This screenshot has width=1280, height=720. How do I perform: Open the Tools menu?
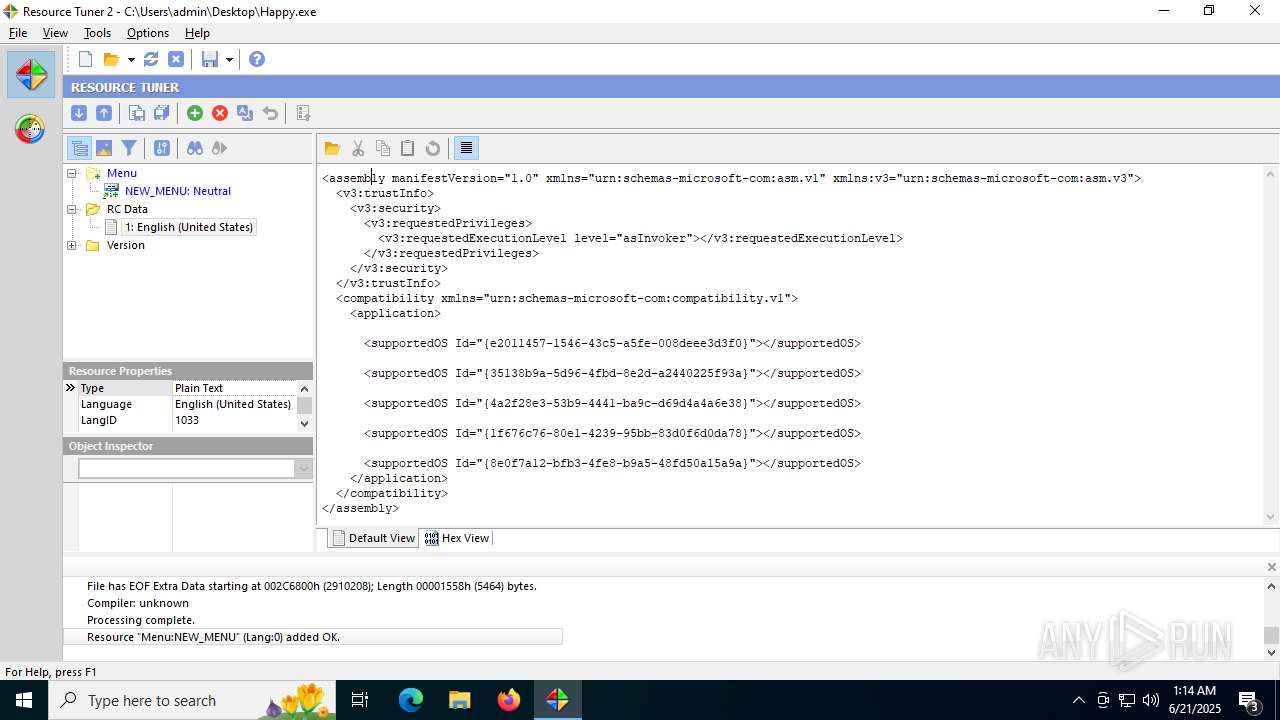97,33
